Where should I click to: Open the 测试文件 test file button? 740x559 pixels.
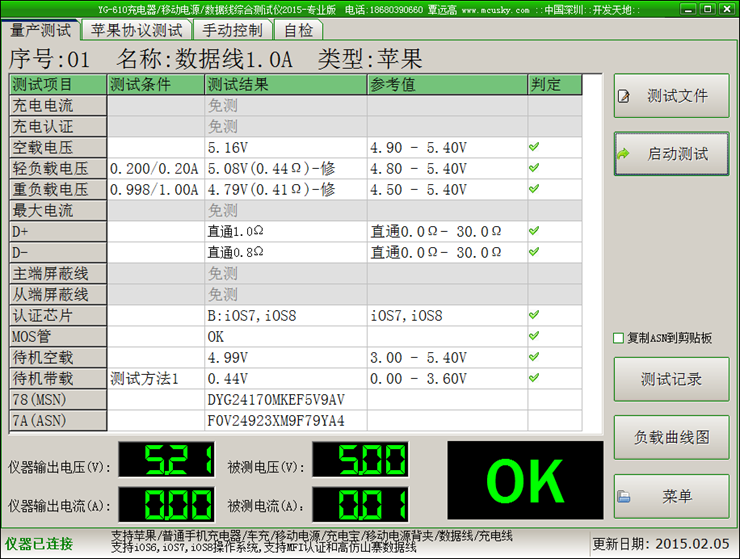[670, 96]
